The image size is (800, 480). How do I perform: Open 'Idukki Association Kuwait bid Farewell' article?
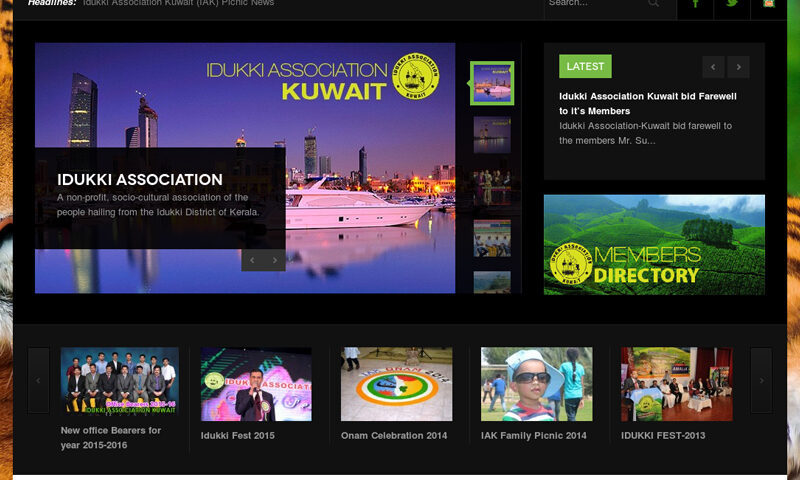coord(647,104)
